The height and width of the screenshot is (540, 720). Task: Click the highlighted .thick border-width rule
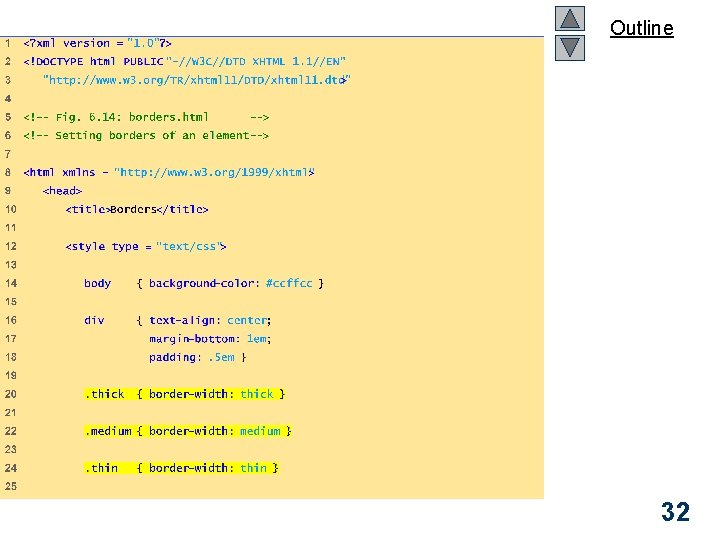pyautogui.click(x=185, y=394)
